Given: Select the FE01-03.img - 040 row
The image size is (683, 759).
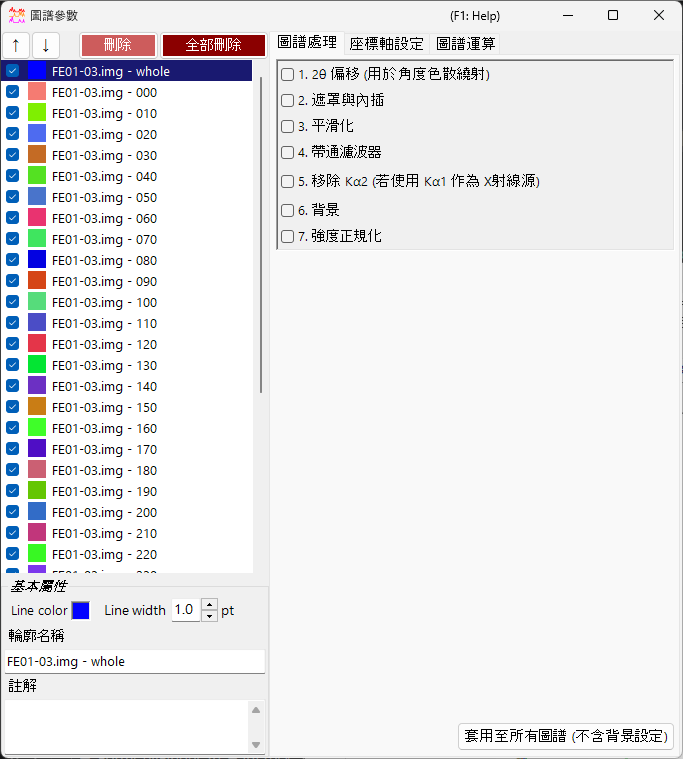Looking at the screenshot, I should [127, 176].
